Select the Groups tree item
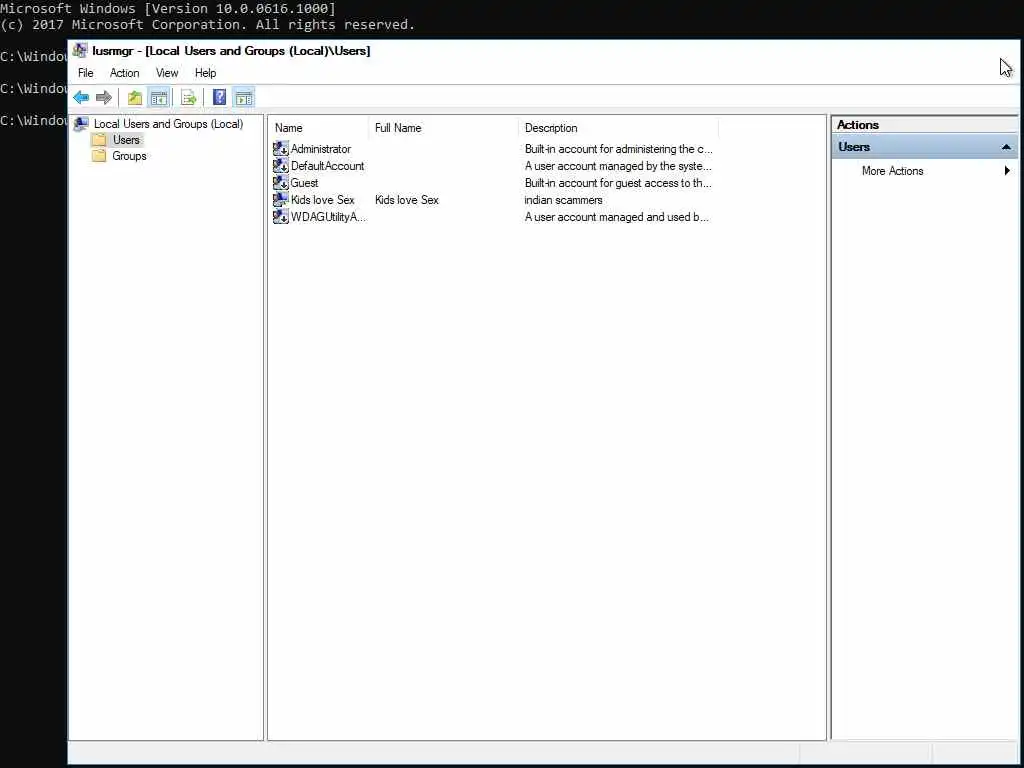 (129, 156)
